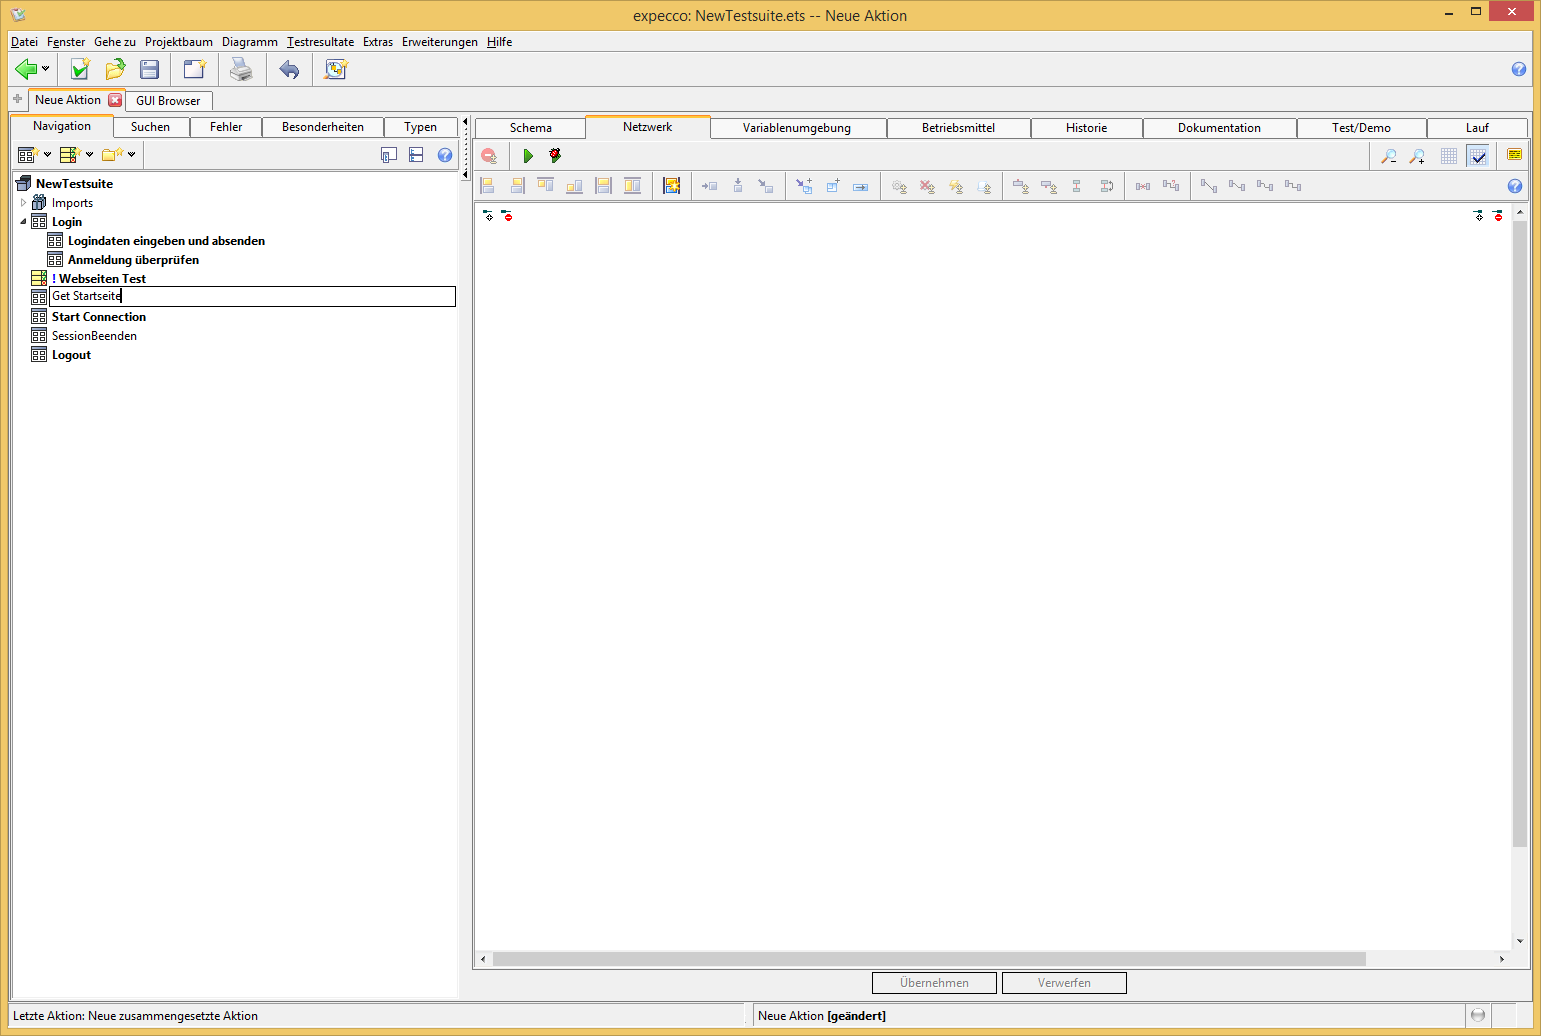Screen dimensions: 1541x1036
Task: Click the undo arrow in main toolbar
Action: pos(289,69)
